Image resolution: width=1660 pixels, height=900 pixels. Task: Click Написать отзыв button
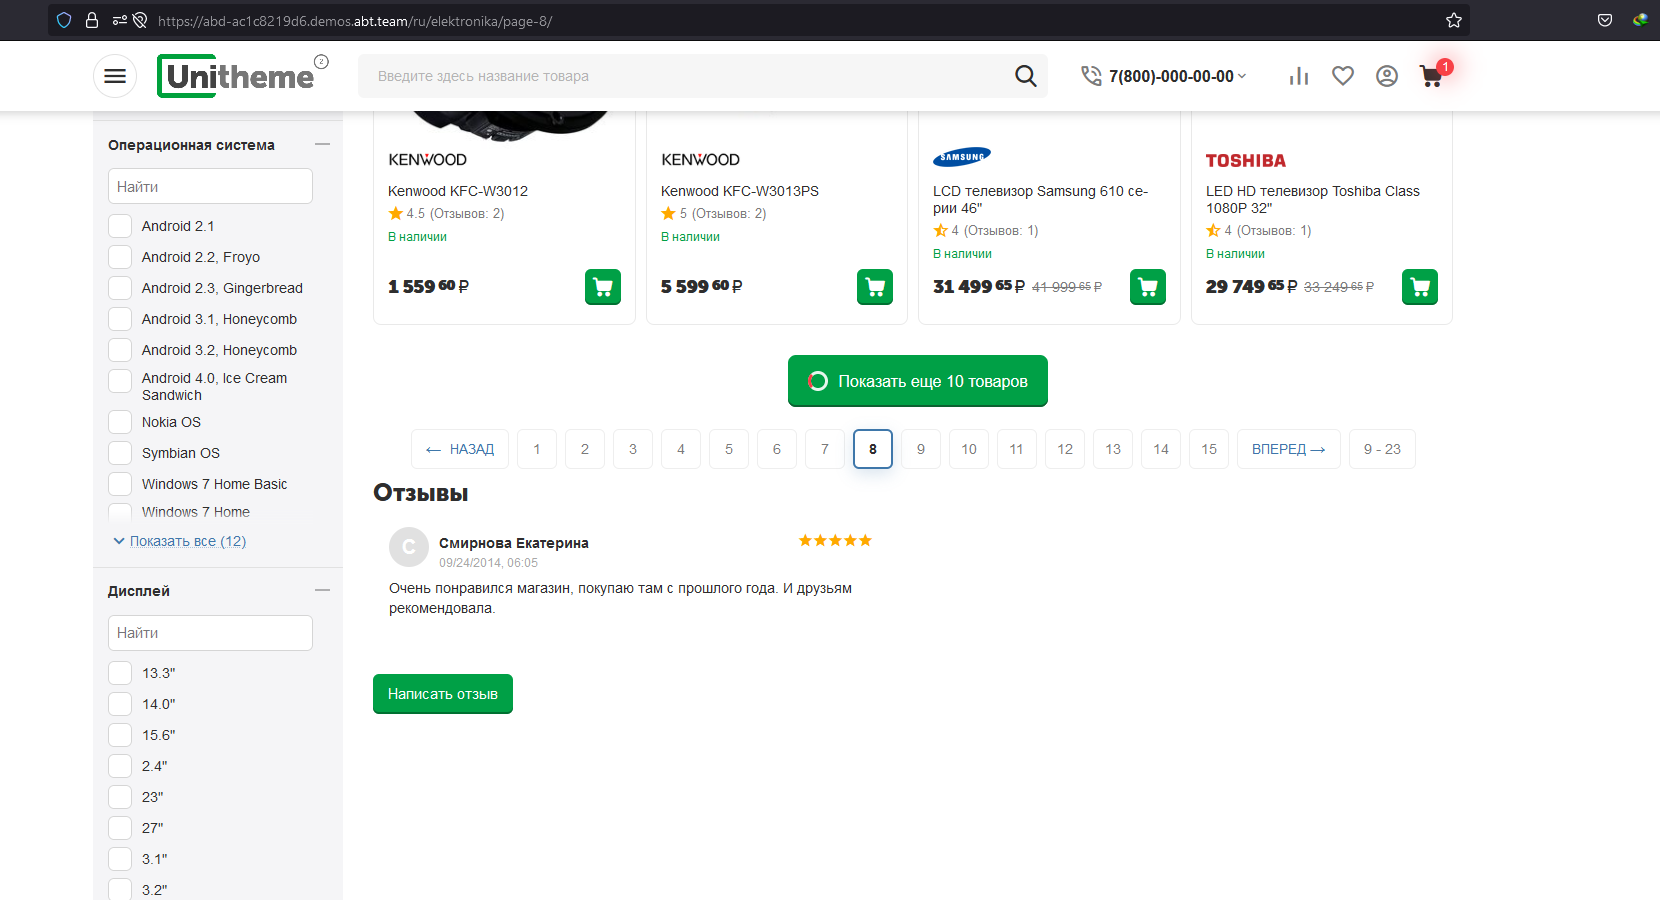coord(443,694)
